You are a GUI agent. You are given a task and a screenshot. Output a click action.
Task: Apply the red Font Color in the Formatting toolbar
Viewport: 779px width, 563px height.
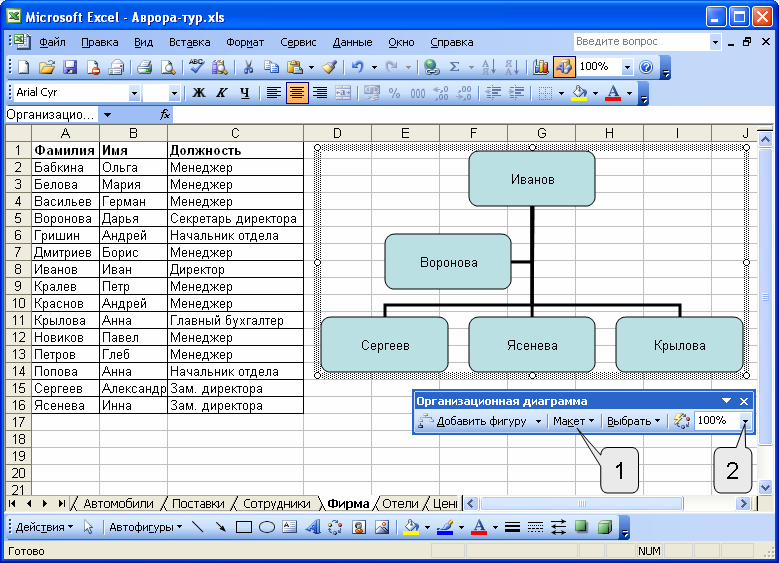[613, 93]
